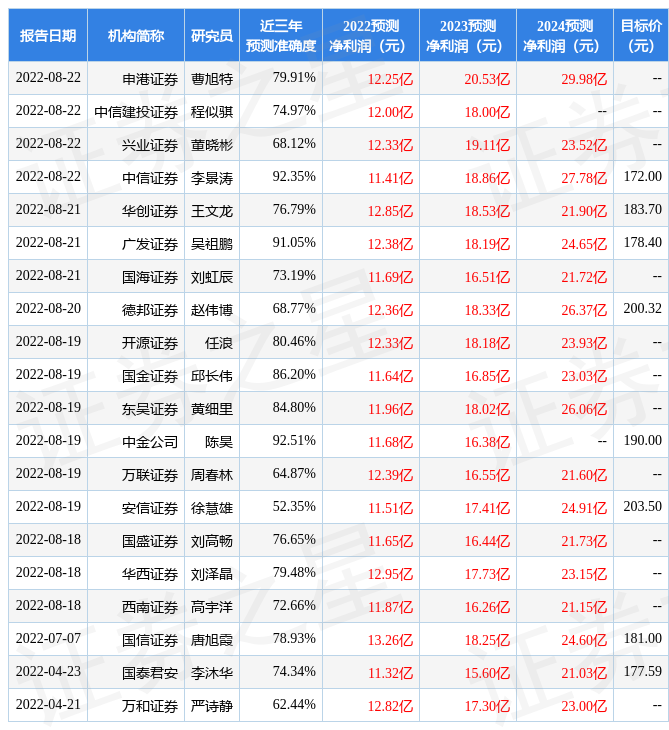Select the 国海证券 institution cell
The height and width of the screenshot is (730, 669).
(x=135, y=277)
